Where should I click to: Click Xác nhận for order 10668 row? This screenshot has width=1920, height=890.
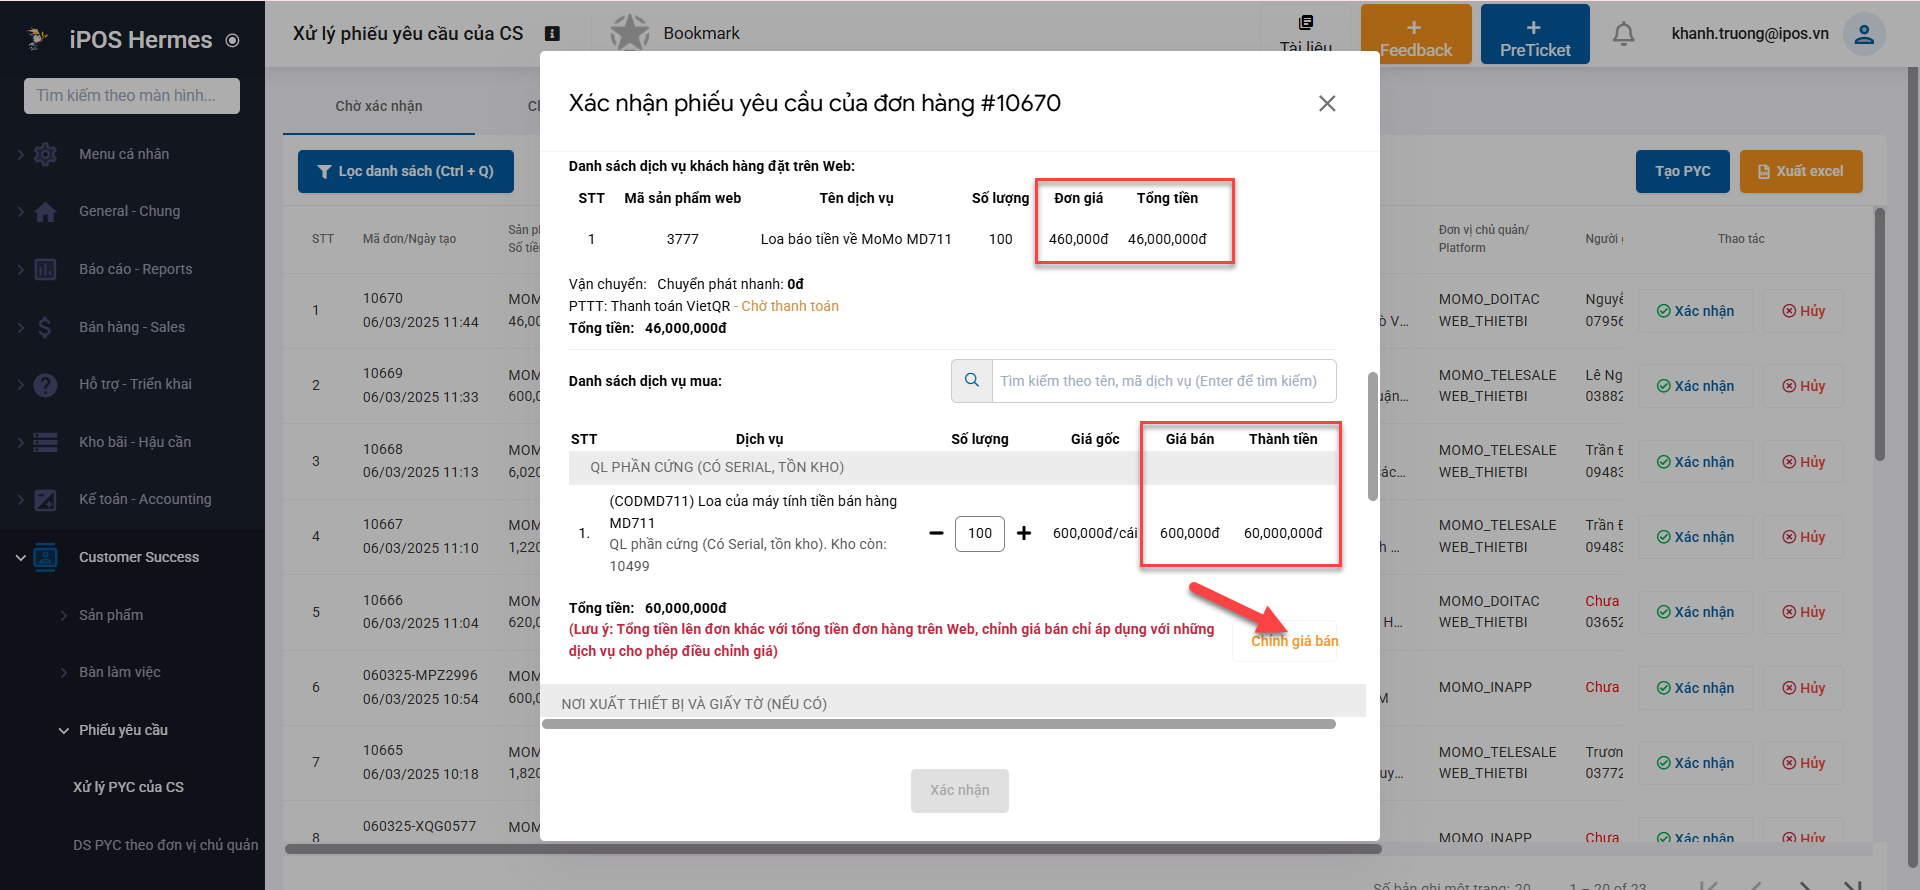pyautogui.click(x=1696, y=463)
